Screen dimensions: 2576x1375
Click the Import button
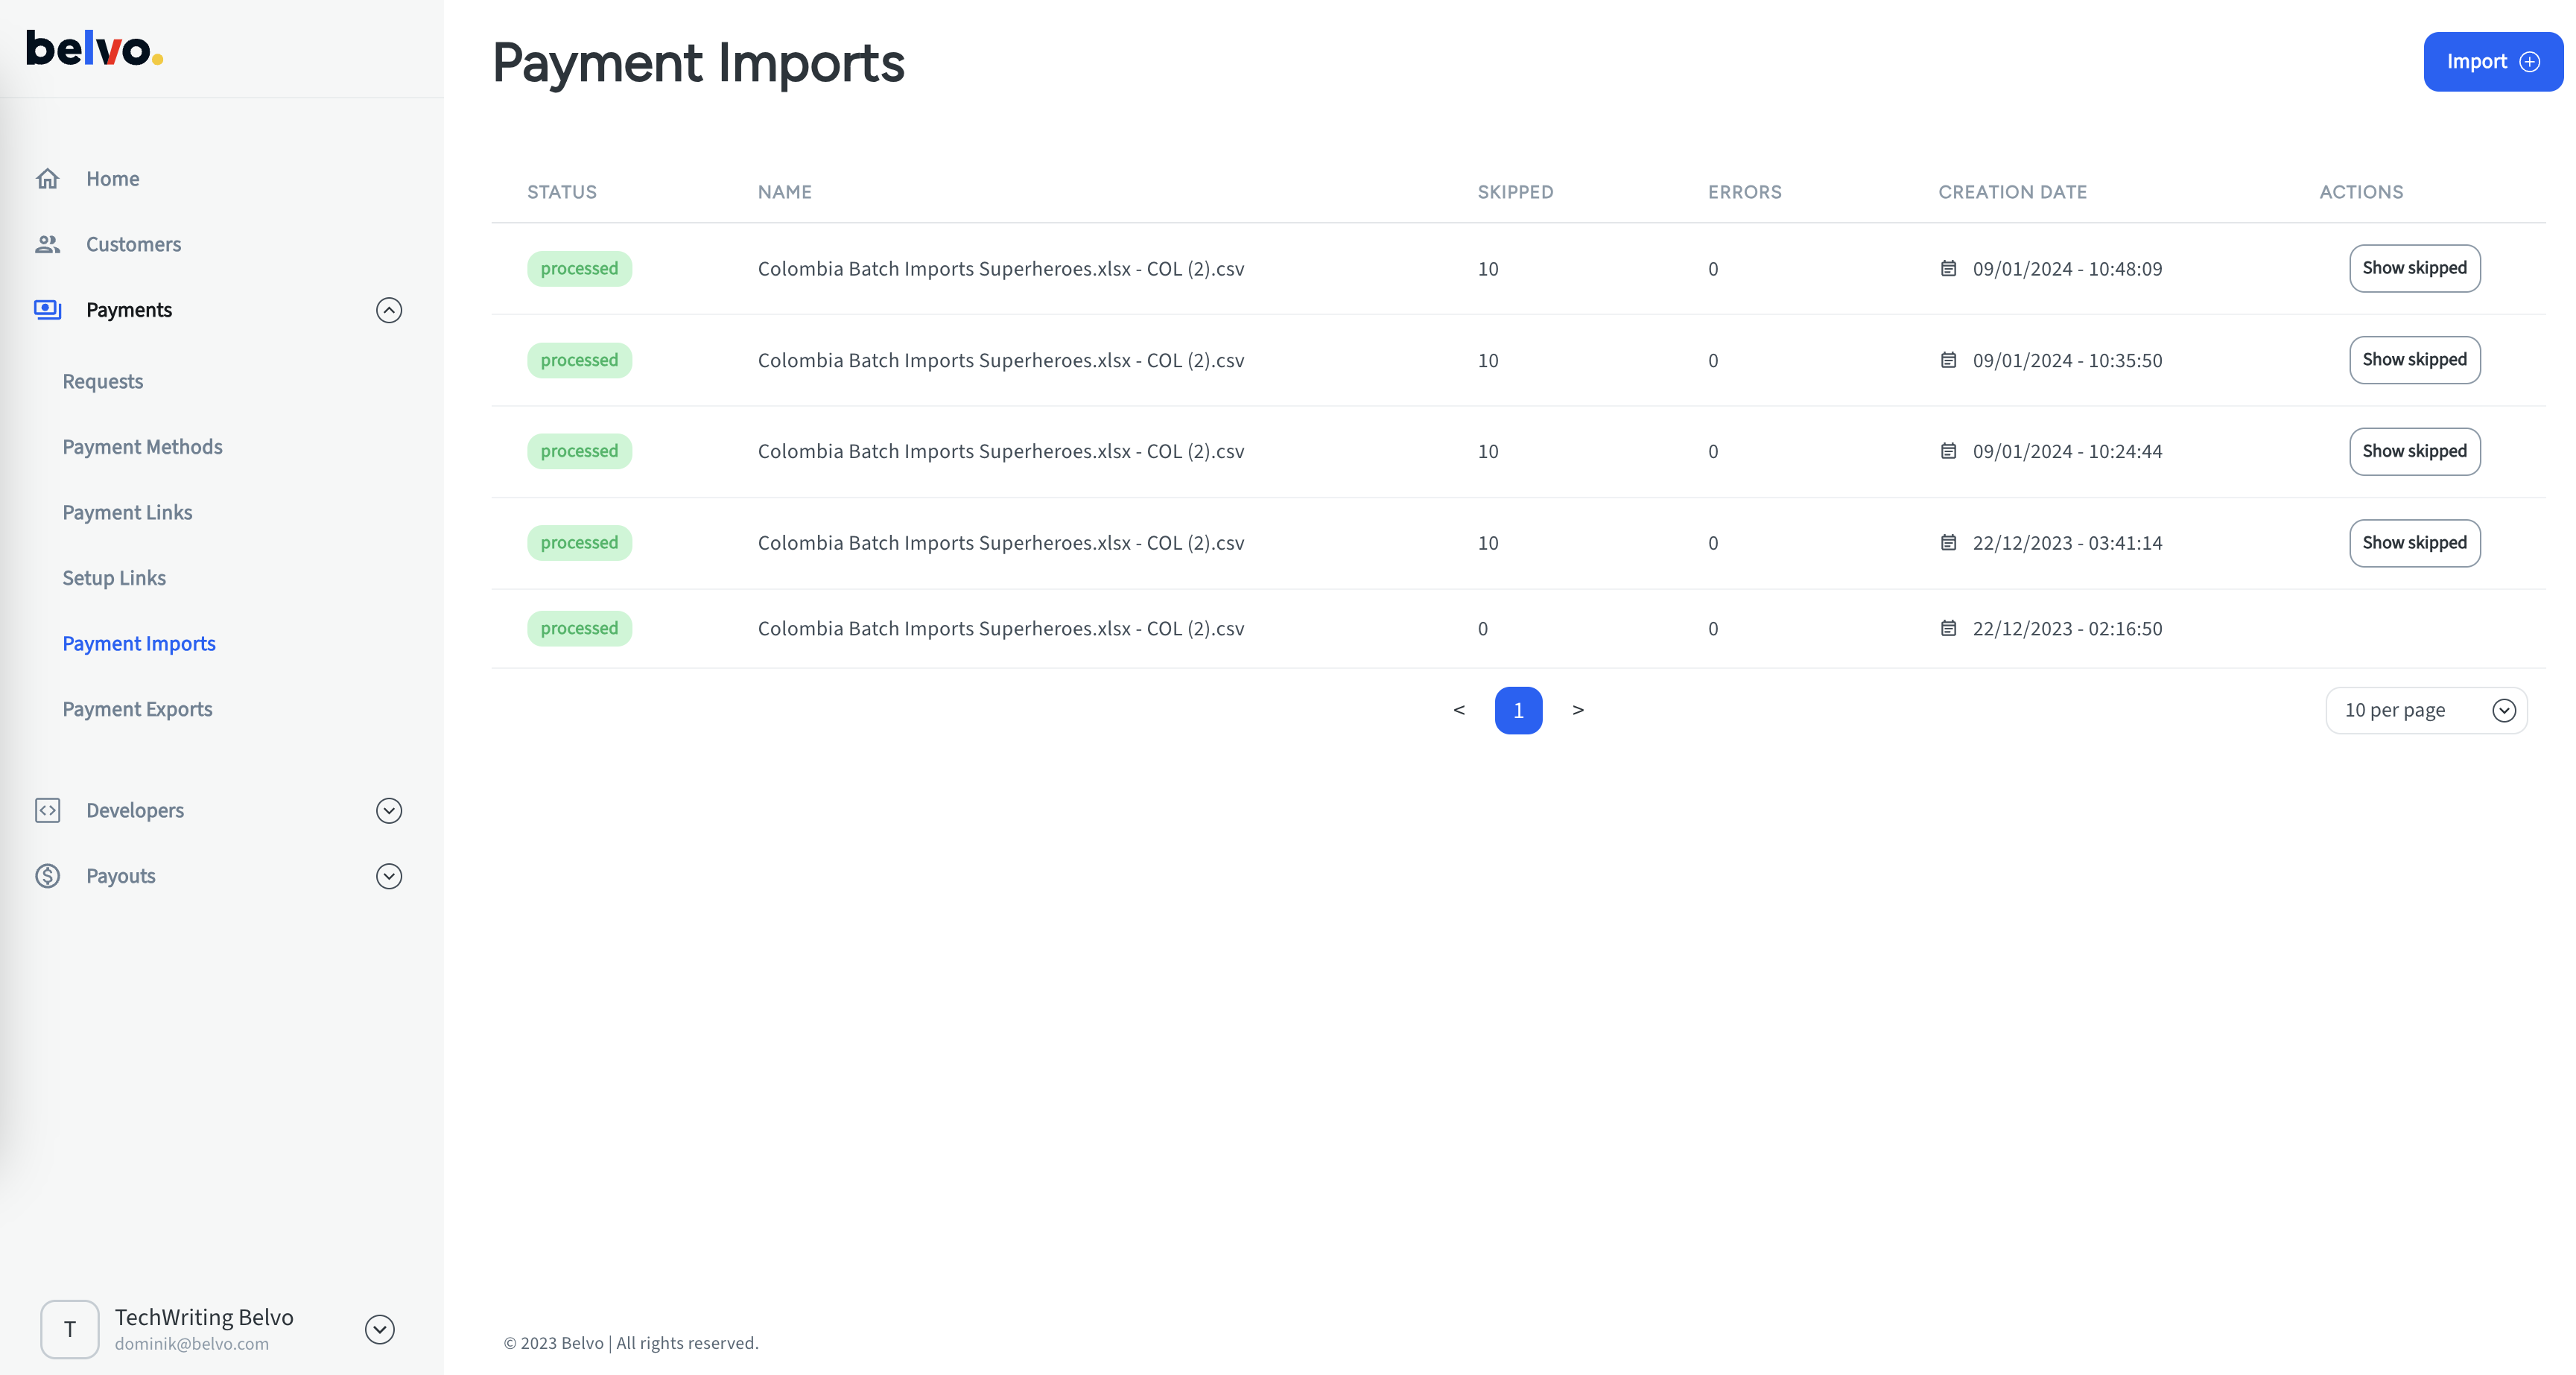click(x=2493, y=62)
